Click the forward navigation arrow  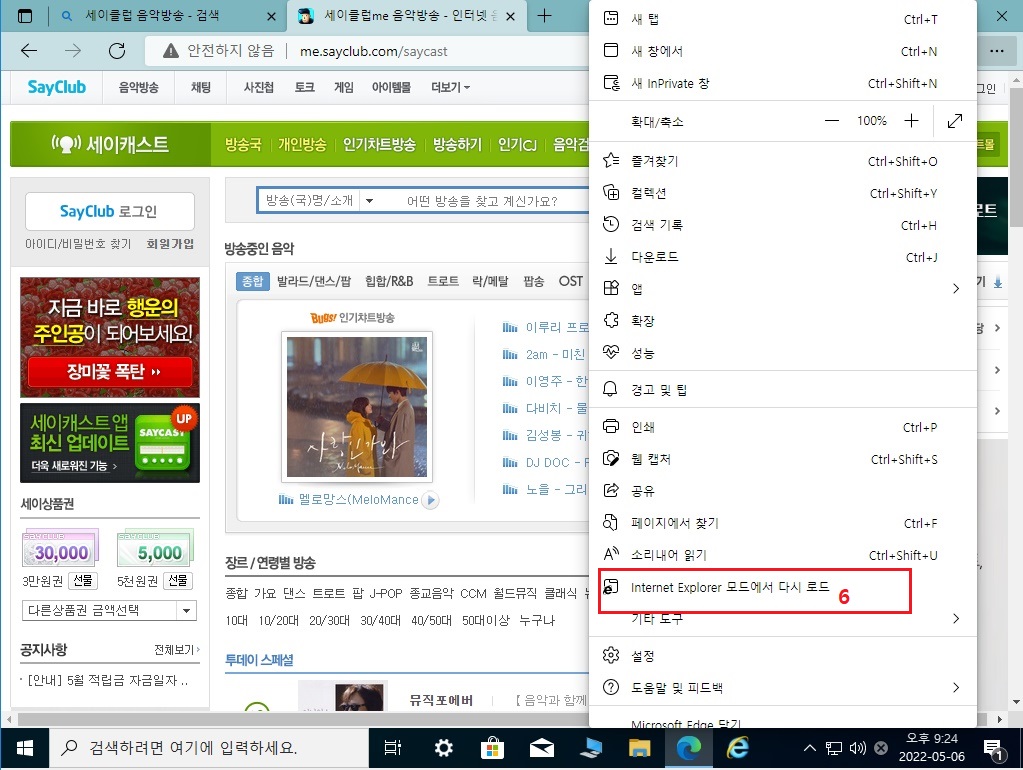pos(73,51)
